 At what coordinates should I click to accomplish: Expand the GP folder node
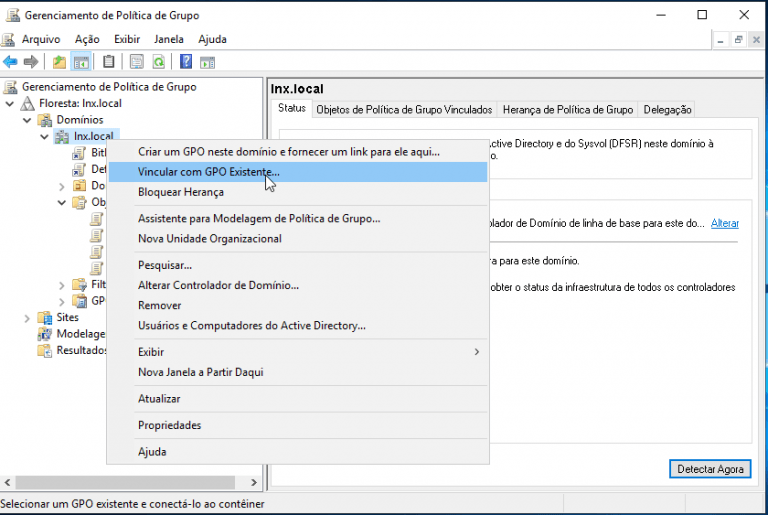(62, 302)
